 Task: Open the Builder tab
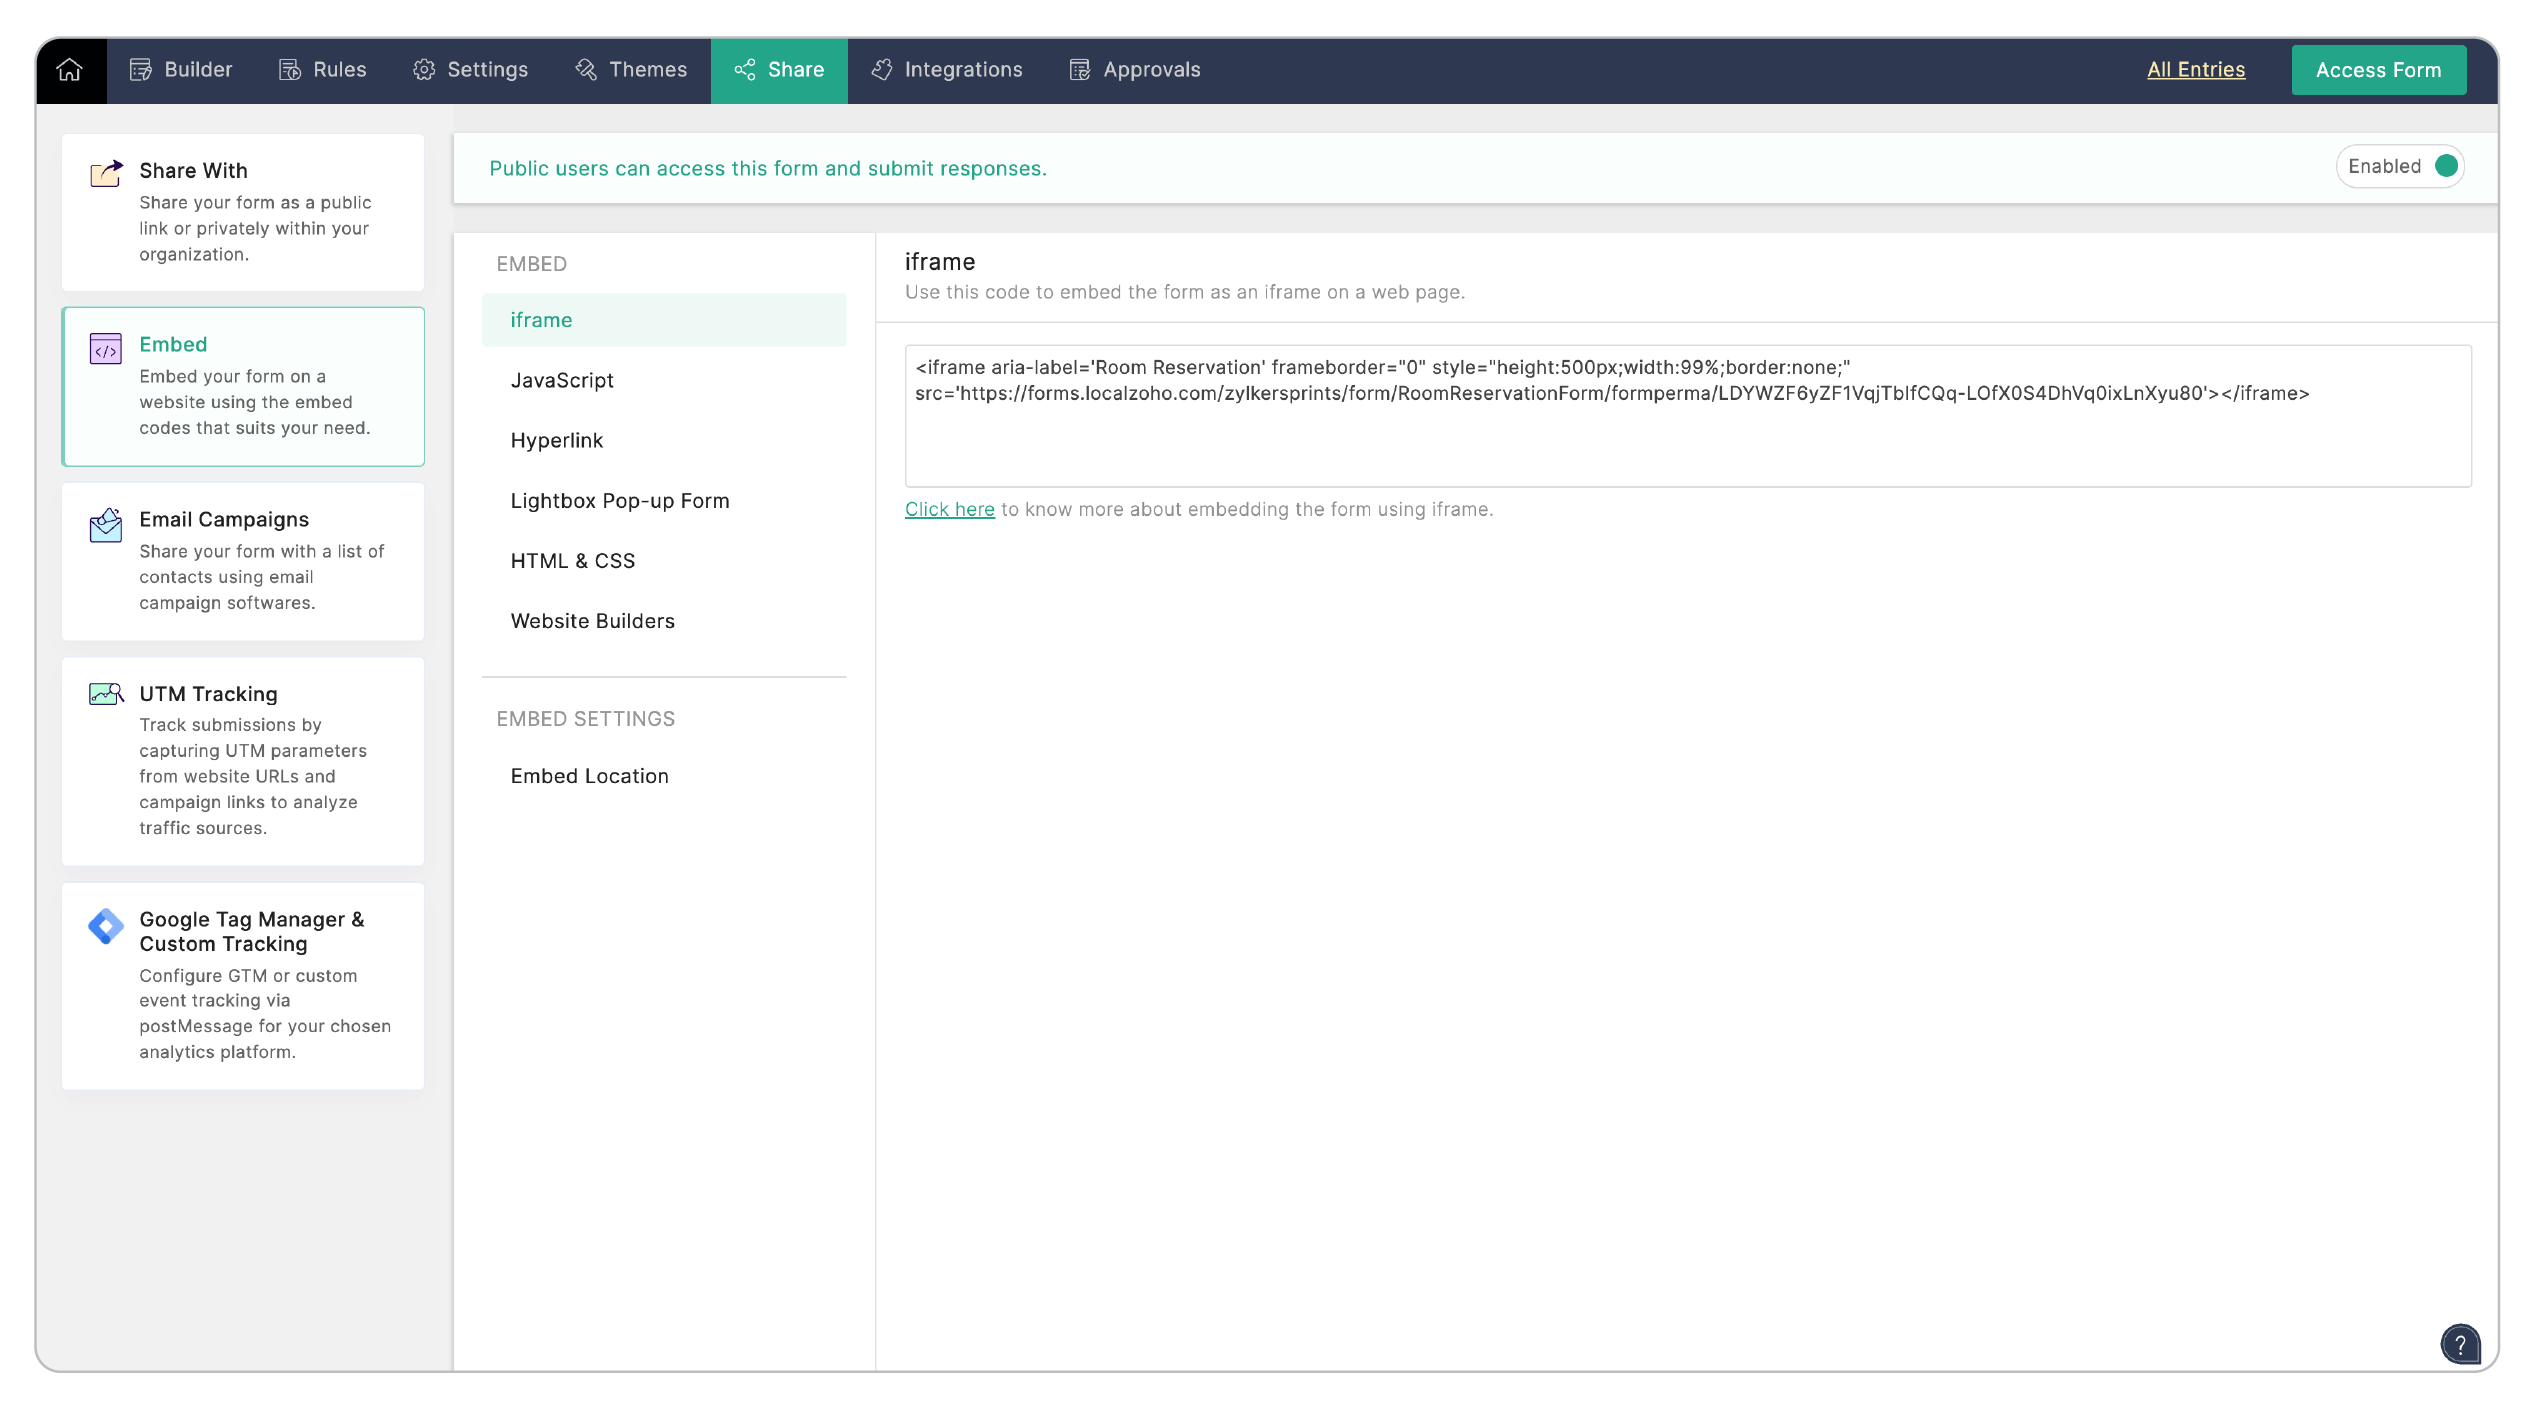(181, 70)
